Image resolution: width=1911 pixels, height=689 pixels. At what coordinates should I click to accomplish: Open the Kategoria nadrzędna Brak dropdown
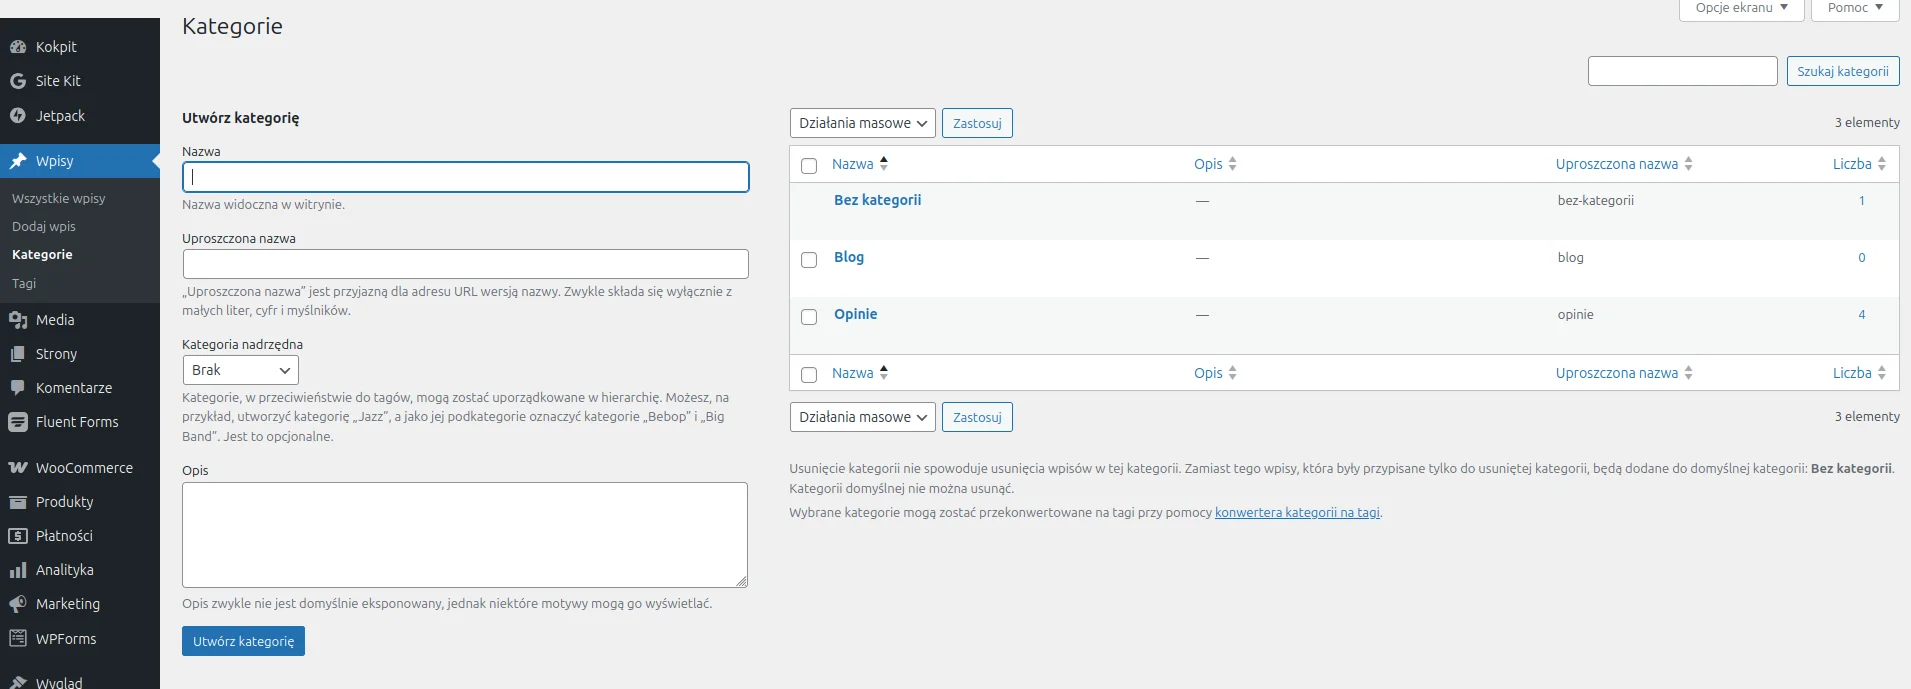click(241, 370)
